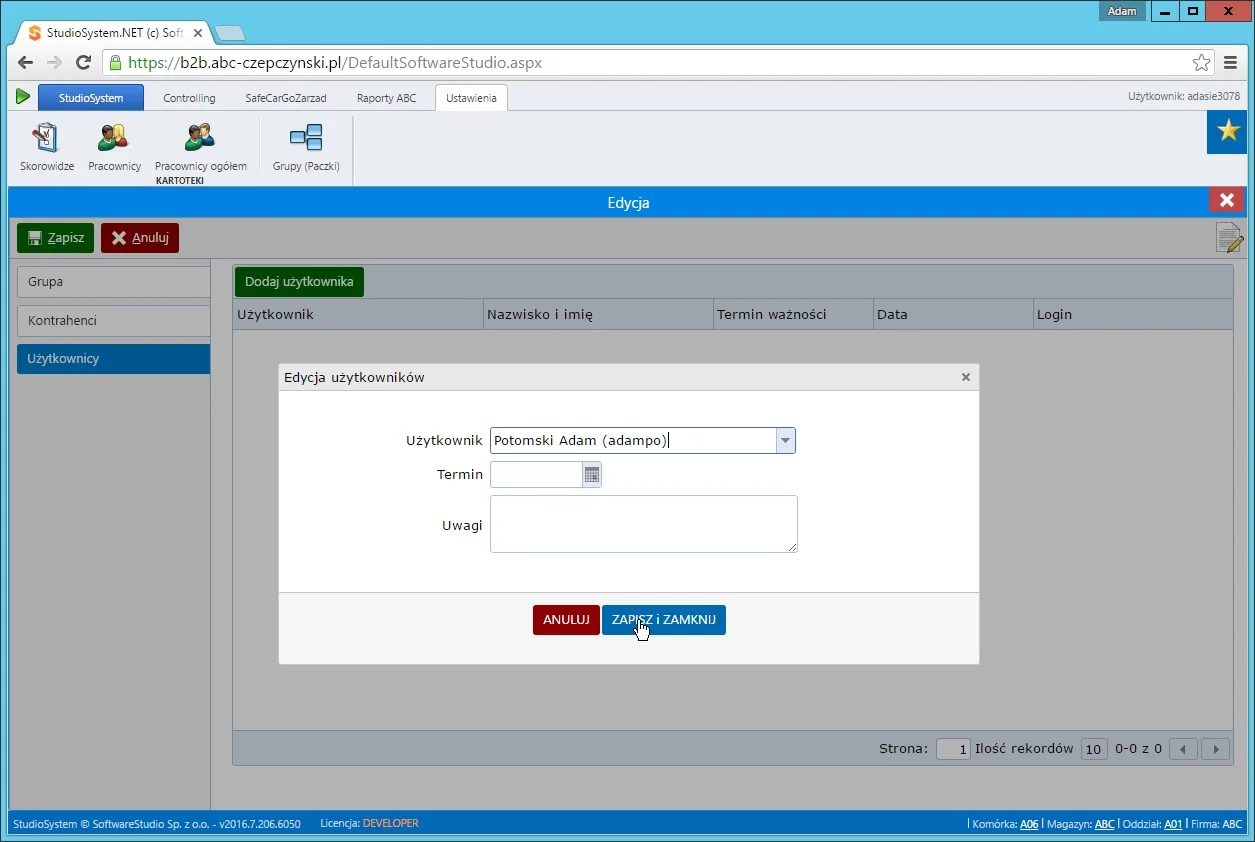Viewport: 1255px width, 842px height.
Task: Click the Komórka A06 link
Action: coord(1029,824)
